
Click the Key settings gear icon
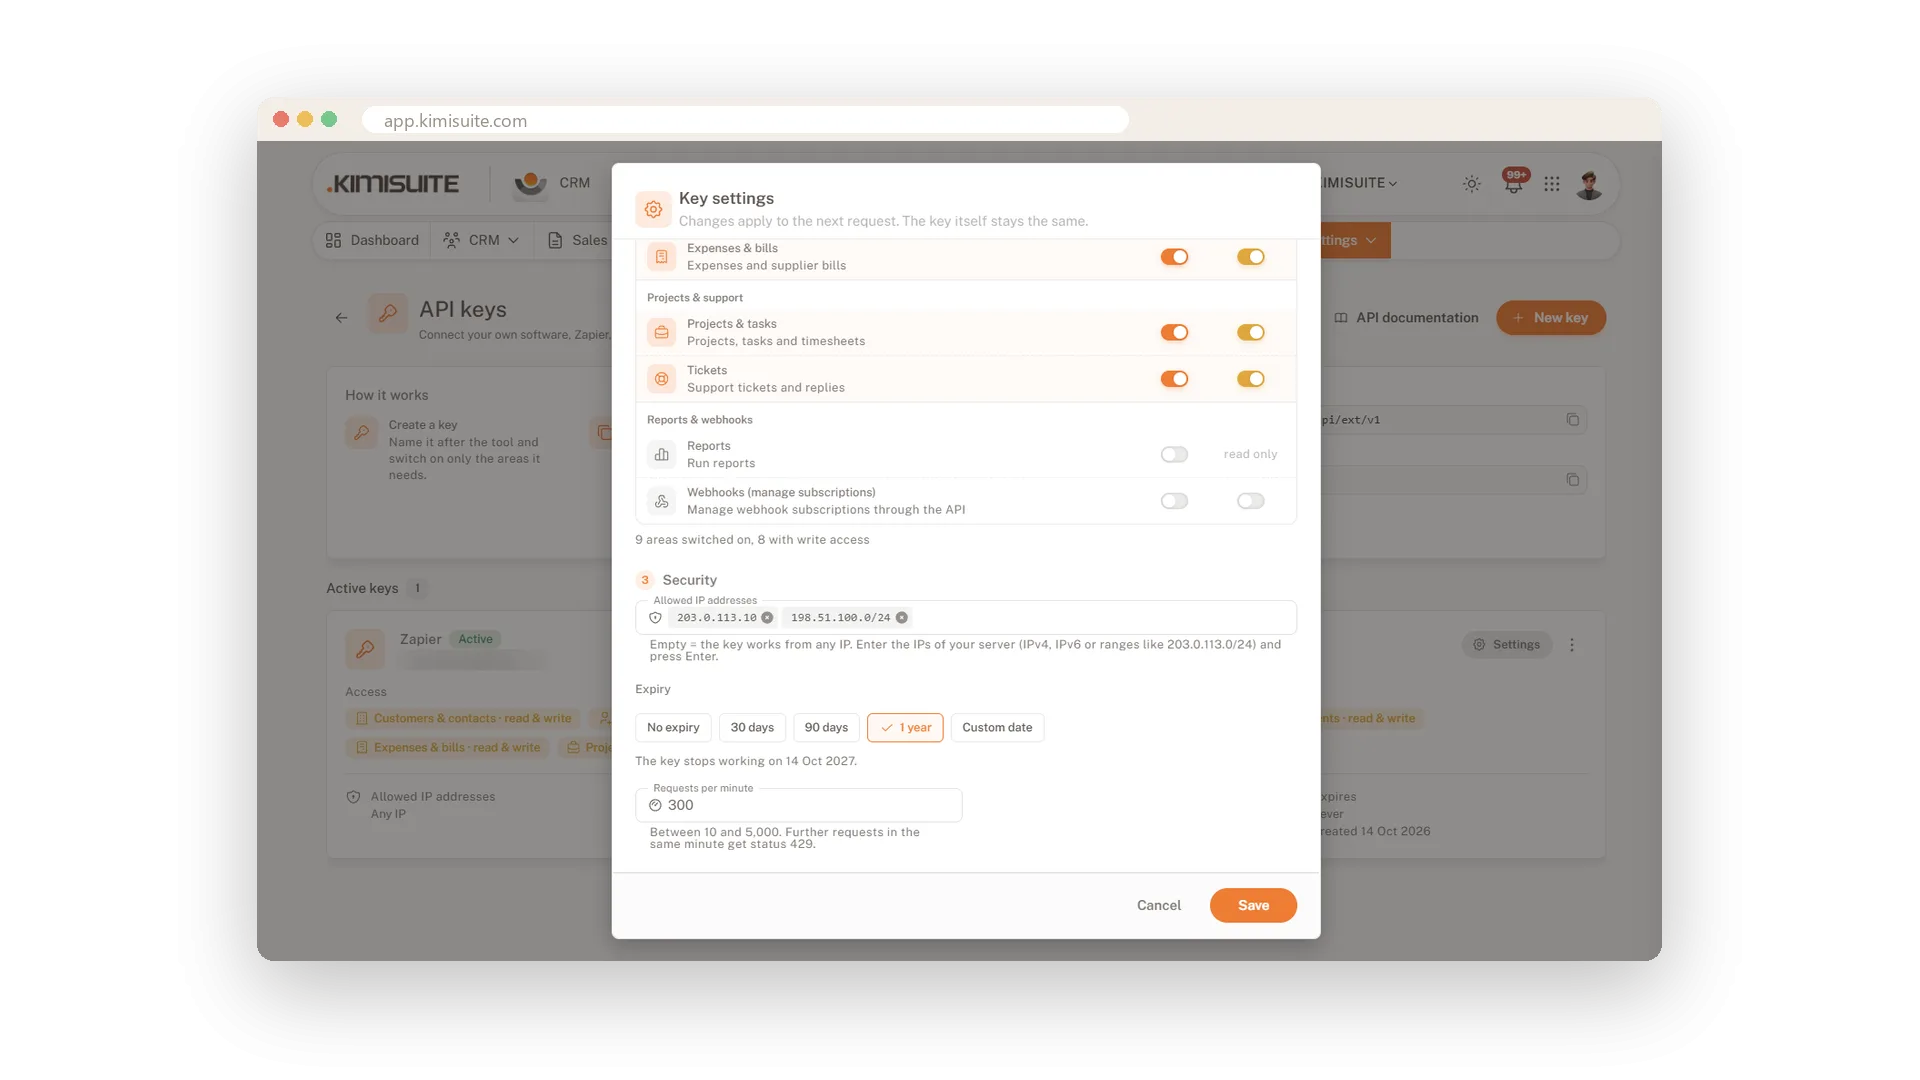pos(653,209)
